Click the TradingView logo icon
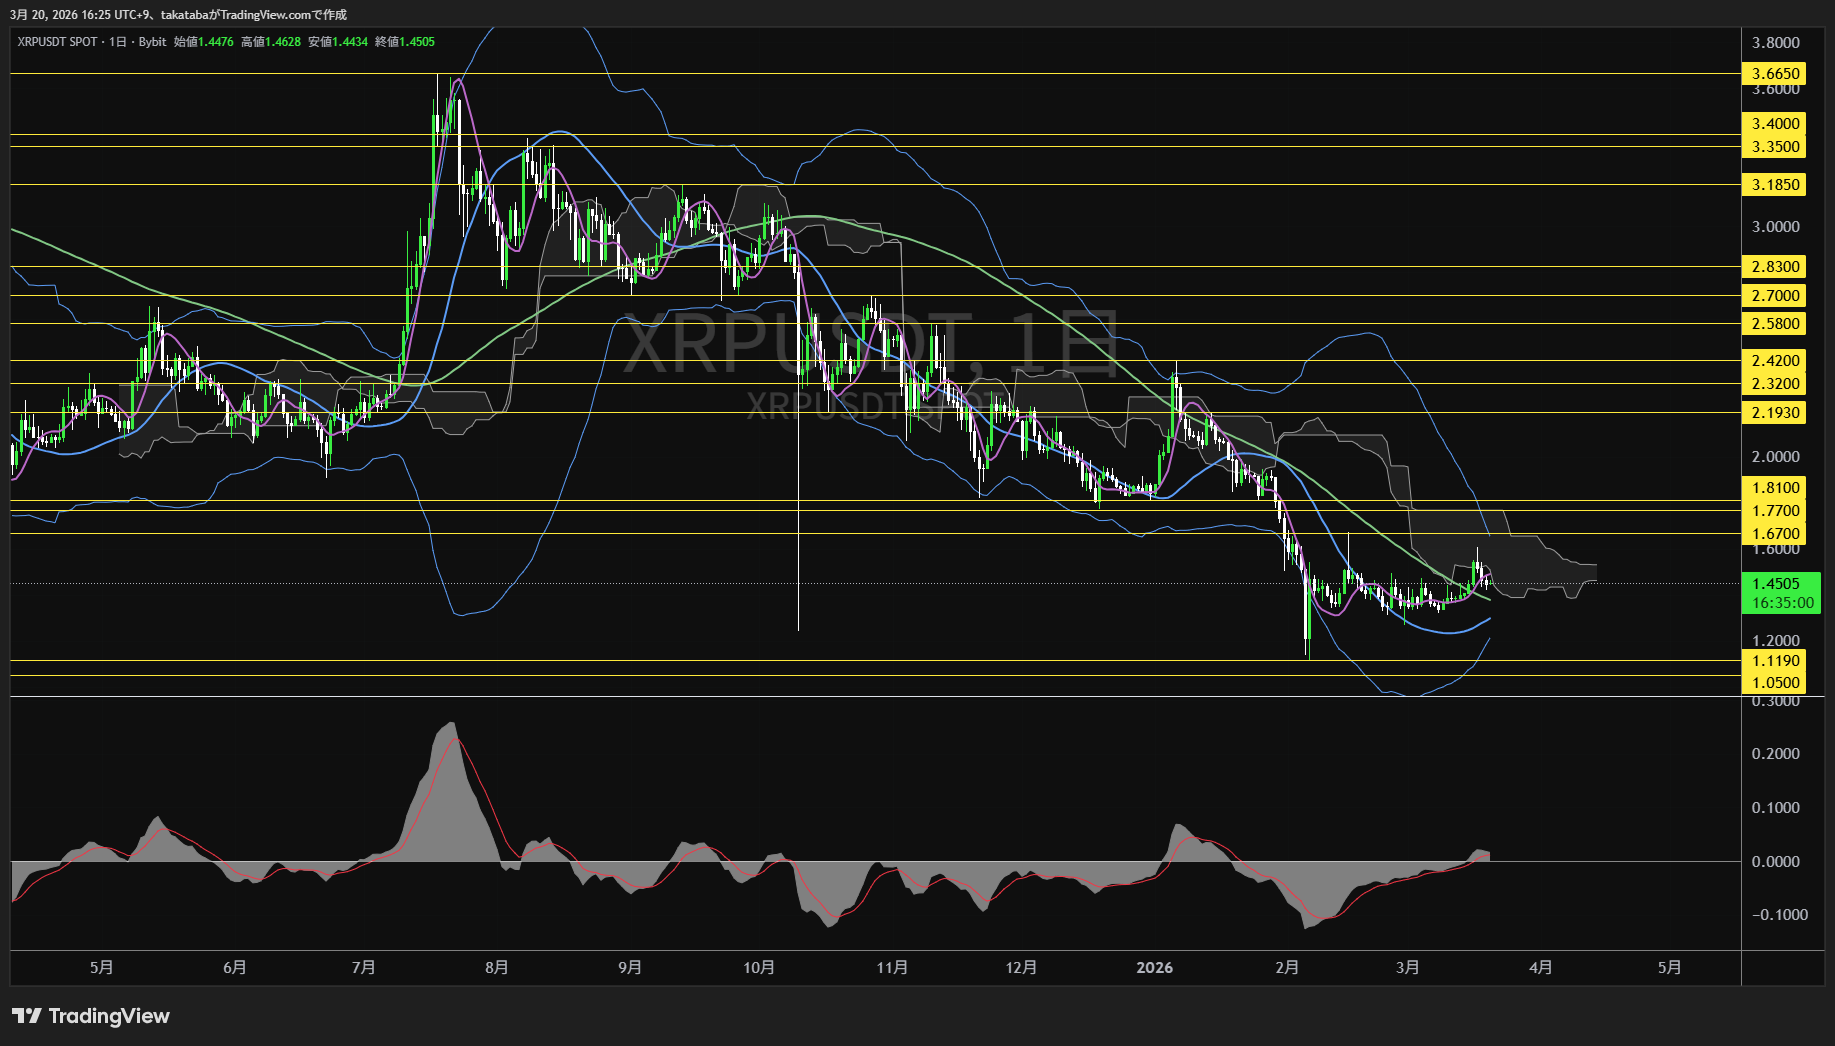 click(26, 1016)
